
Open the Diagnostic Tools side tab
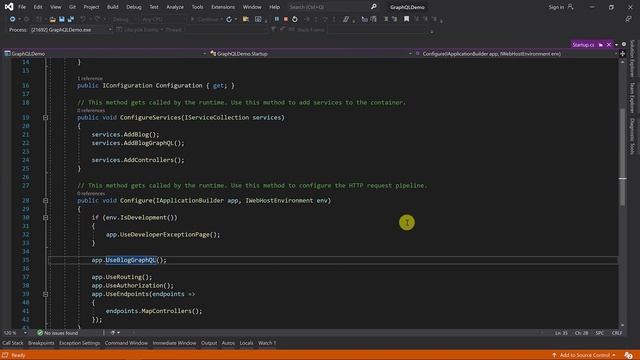tap(632, 136)
